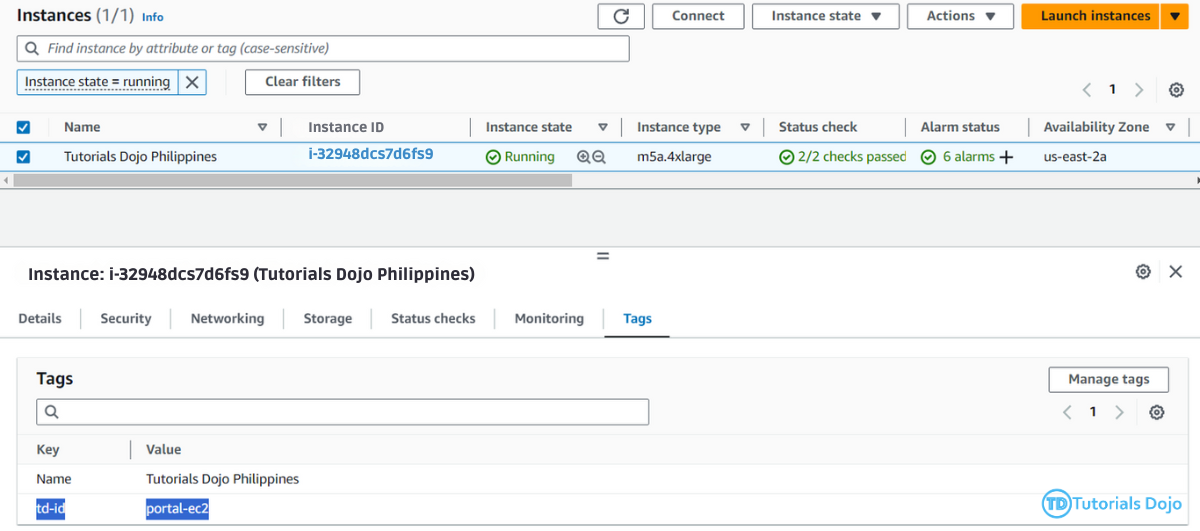Open the Actions dropdown
Viewport: 1200px width, 531px height.
[961, 16]
